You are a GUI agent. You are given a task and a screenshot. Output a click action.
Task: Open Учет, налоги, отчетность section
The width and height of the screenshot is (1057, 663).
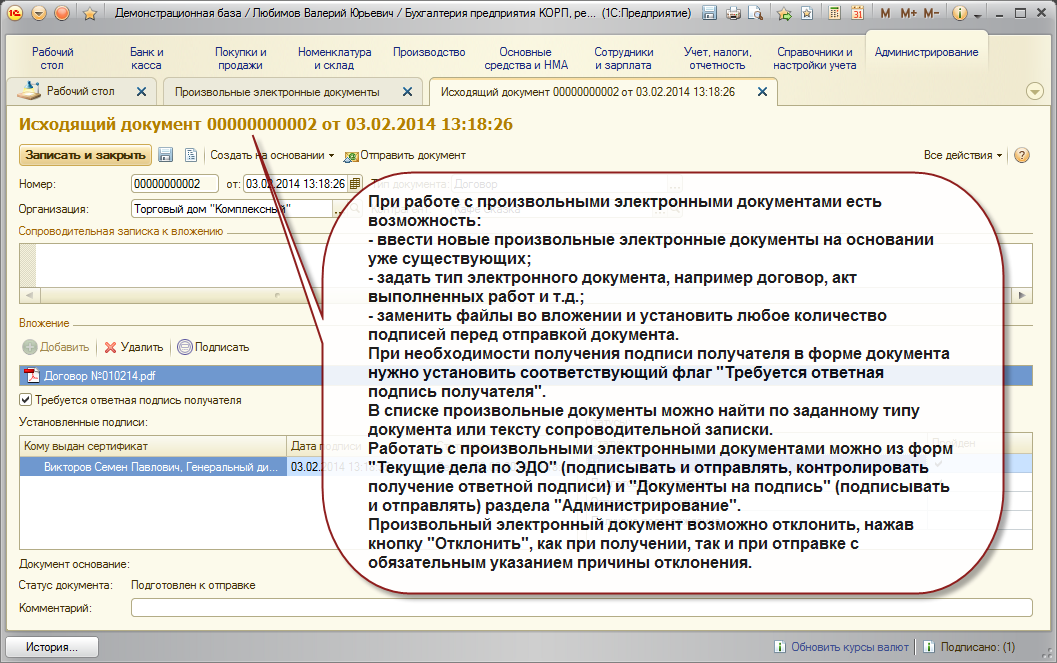point(717,59)
